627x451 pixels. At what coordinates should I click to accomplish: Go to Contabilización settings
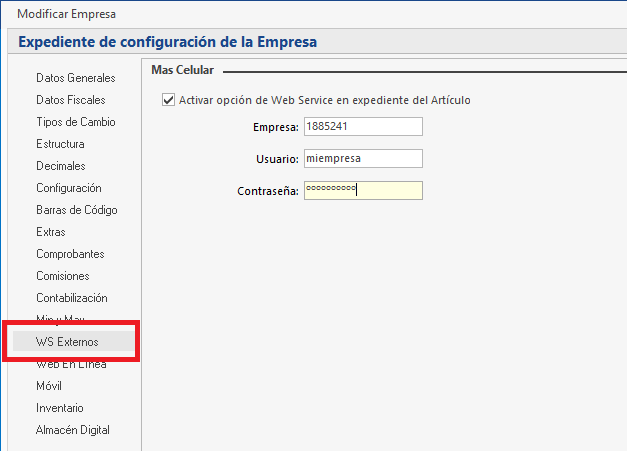(x=72, y=298)
